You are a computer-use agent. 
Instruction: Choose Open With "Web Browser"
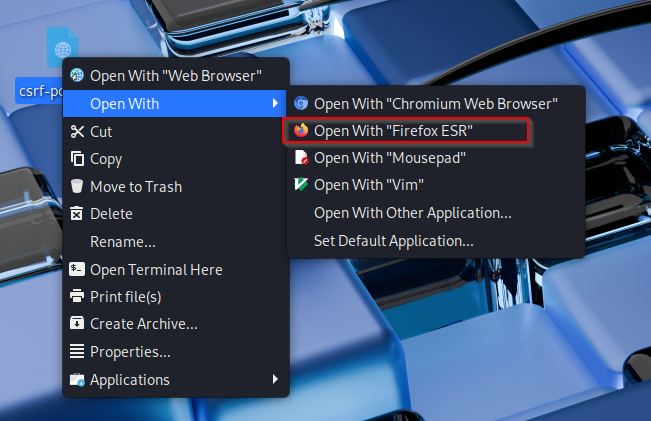point(176,76)
